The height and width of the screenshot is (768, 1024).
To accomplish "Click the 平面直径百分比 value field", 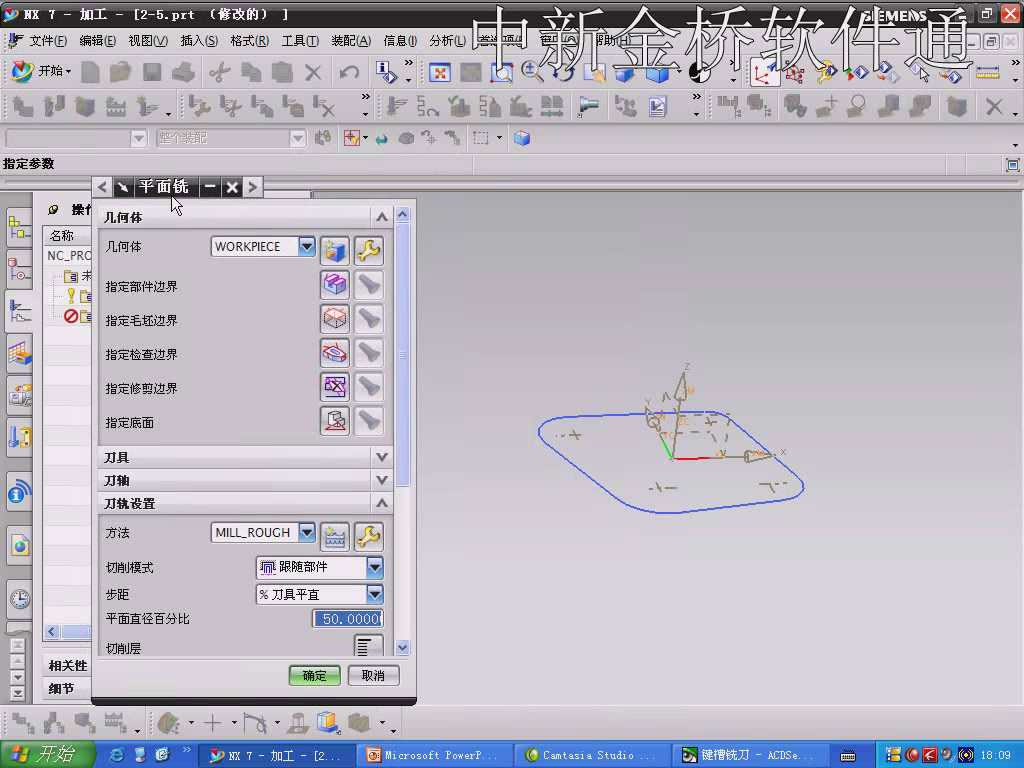I will point(348,618).
